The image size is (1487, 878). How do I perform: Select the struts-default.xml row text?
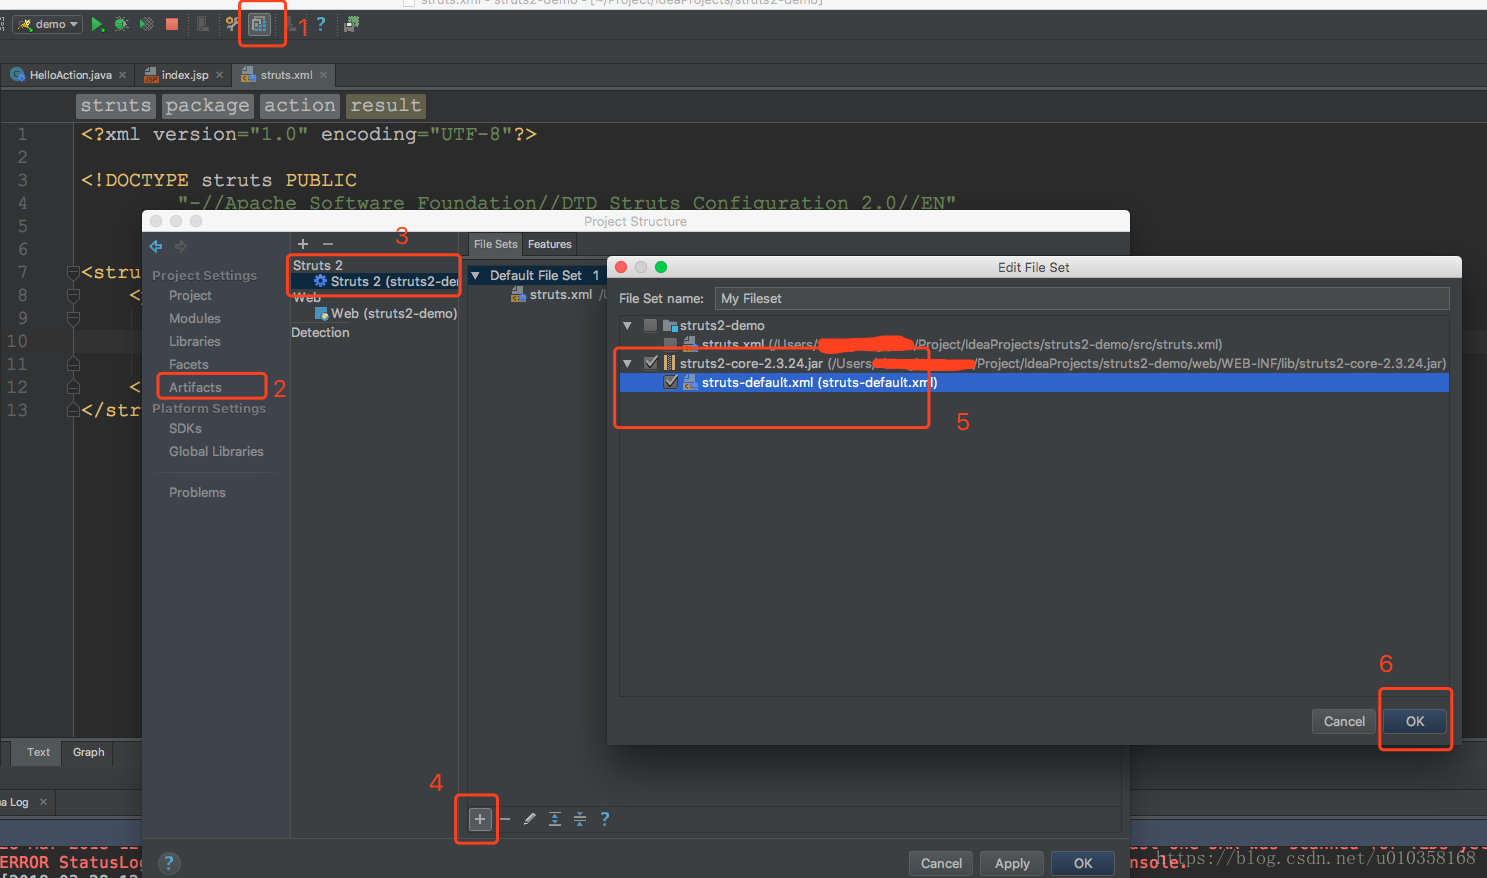click(819, 383)
